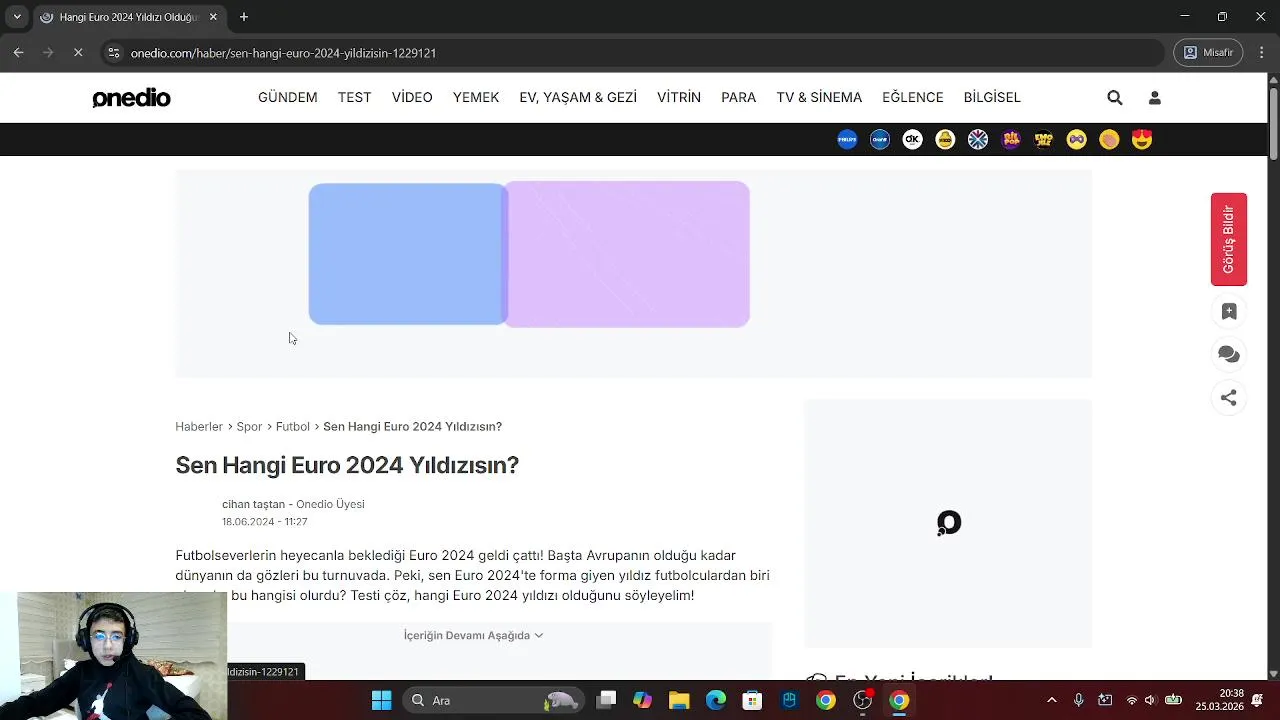1280x720 pixels.
Task: Click the snowflake-pattern channel icon
Action: [978, 140]
